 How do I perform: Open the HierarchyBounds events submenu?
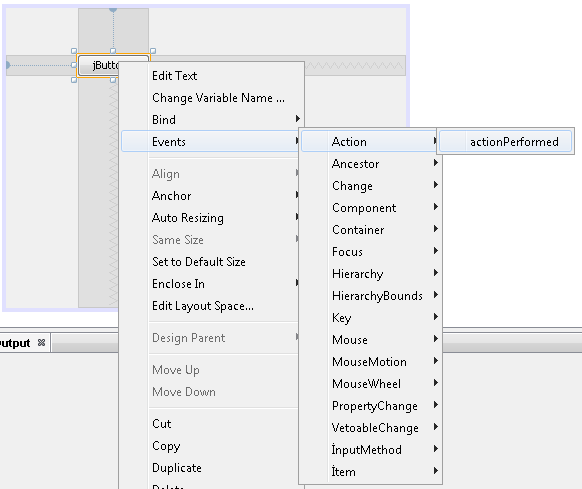point(370,296)
